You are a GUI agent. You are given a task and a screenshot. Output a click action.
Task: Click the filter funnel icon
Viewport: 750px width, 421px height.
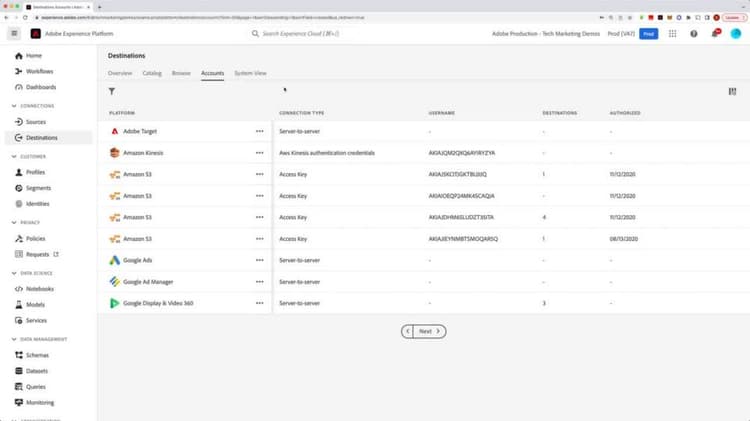point(111,91)
